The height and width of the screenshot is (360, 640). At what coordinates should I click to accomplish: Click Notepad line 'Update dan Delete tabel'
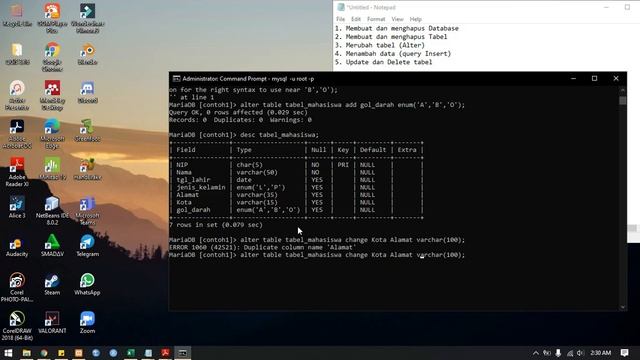[x=389, y=62]
